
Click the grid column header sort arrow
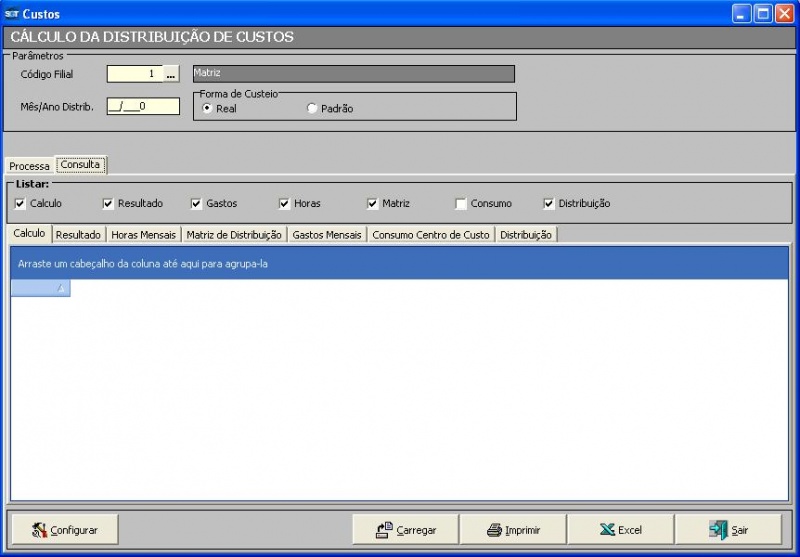coord(60,289)
